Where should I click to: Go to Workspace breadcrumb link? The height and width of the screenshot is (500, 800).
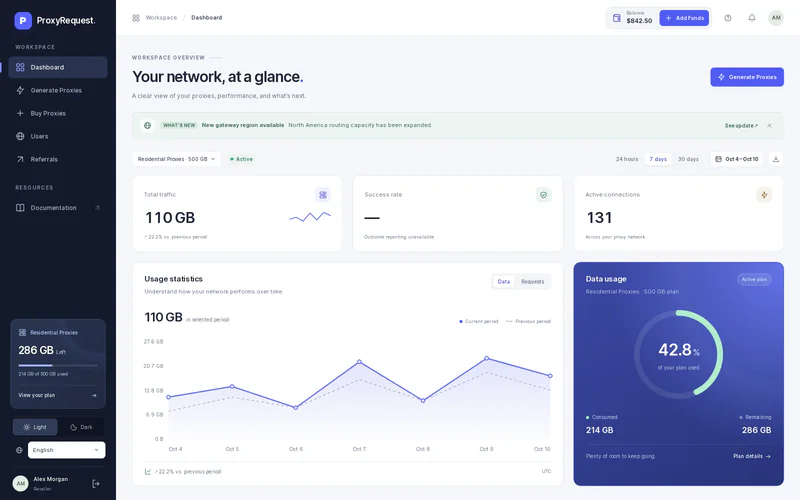[x=161, y=17]
